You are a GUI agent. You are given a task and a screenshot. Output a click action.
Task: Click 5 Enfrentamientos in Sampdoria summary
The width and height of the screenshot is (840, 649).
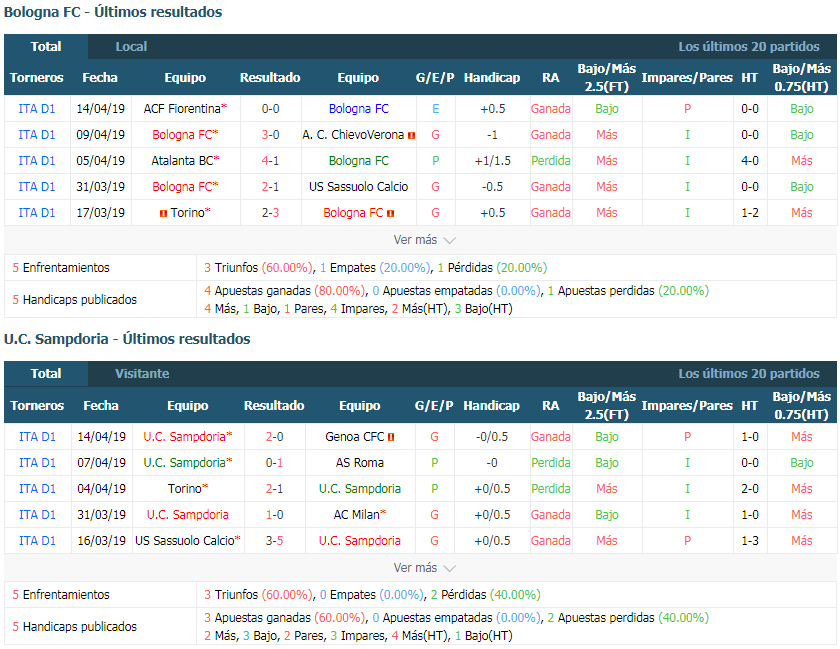(x=61, y=595)
